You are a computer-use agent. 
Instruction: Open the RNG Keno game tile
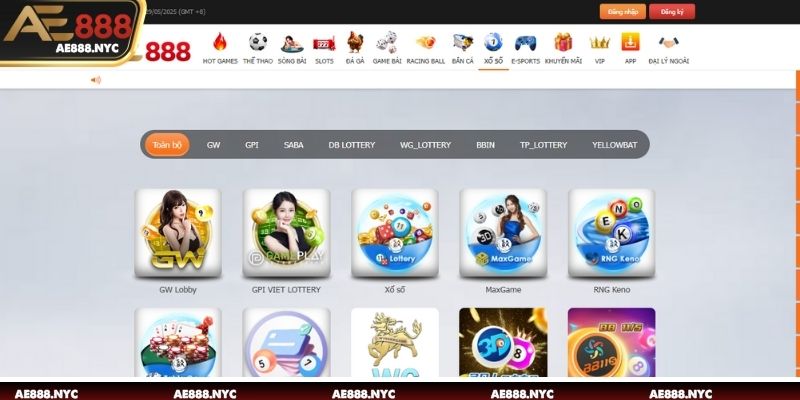(611, 233)
